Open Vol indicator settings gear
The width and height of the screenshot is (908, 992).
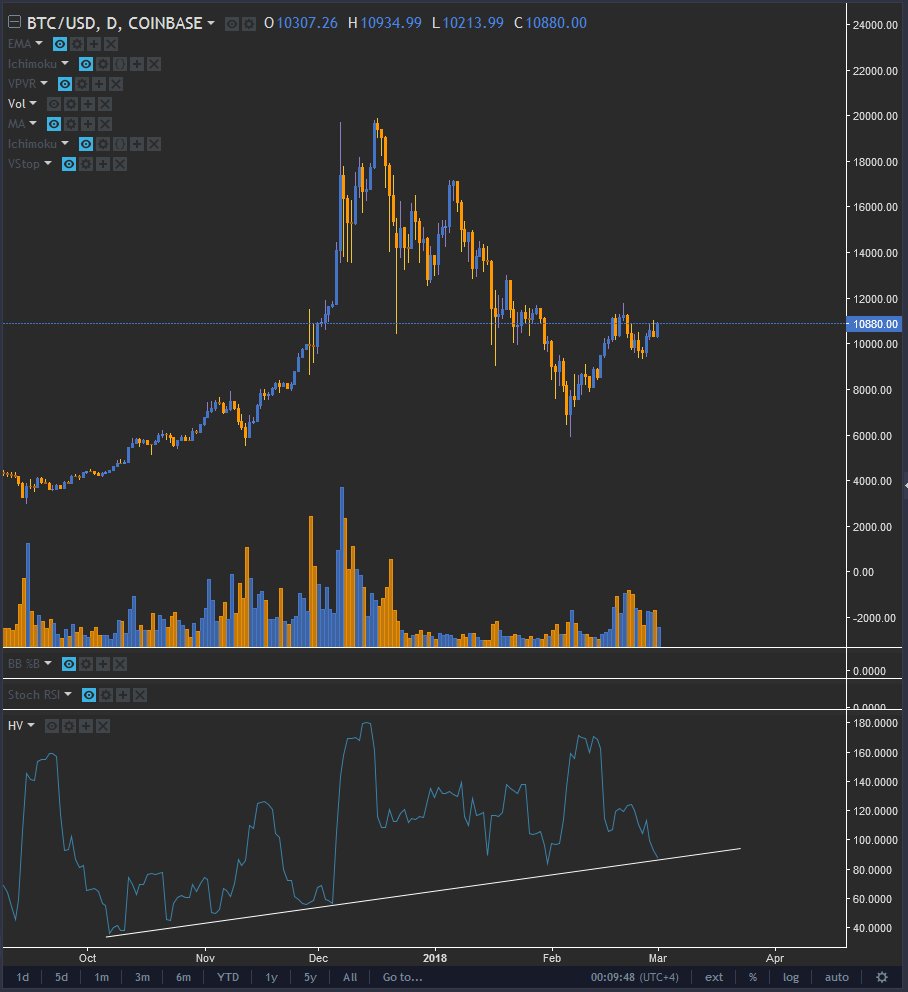pyautogui.click(x=71, y=104)
